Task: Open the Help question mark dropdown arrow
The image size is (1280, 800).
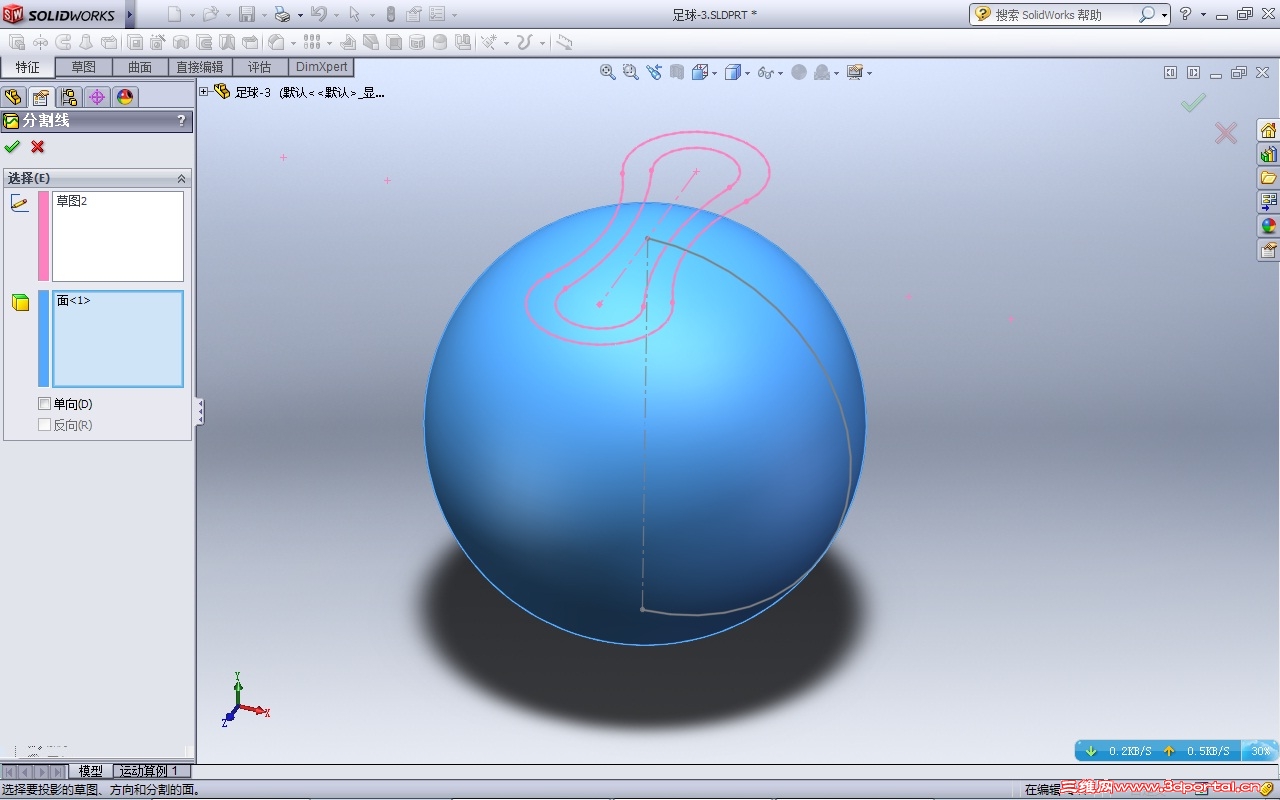Action: pos(1203,15)
